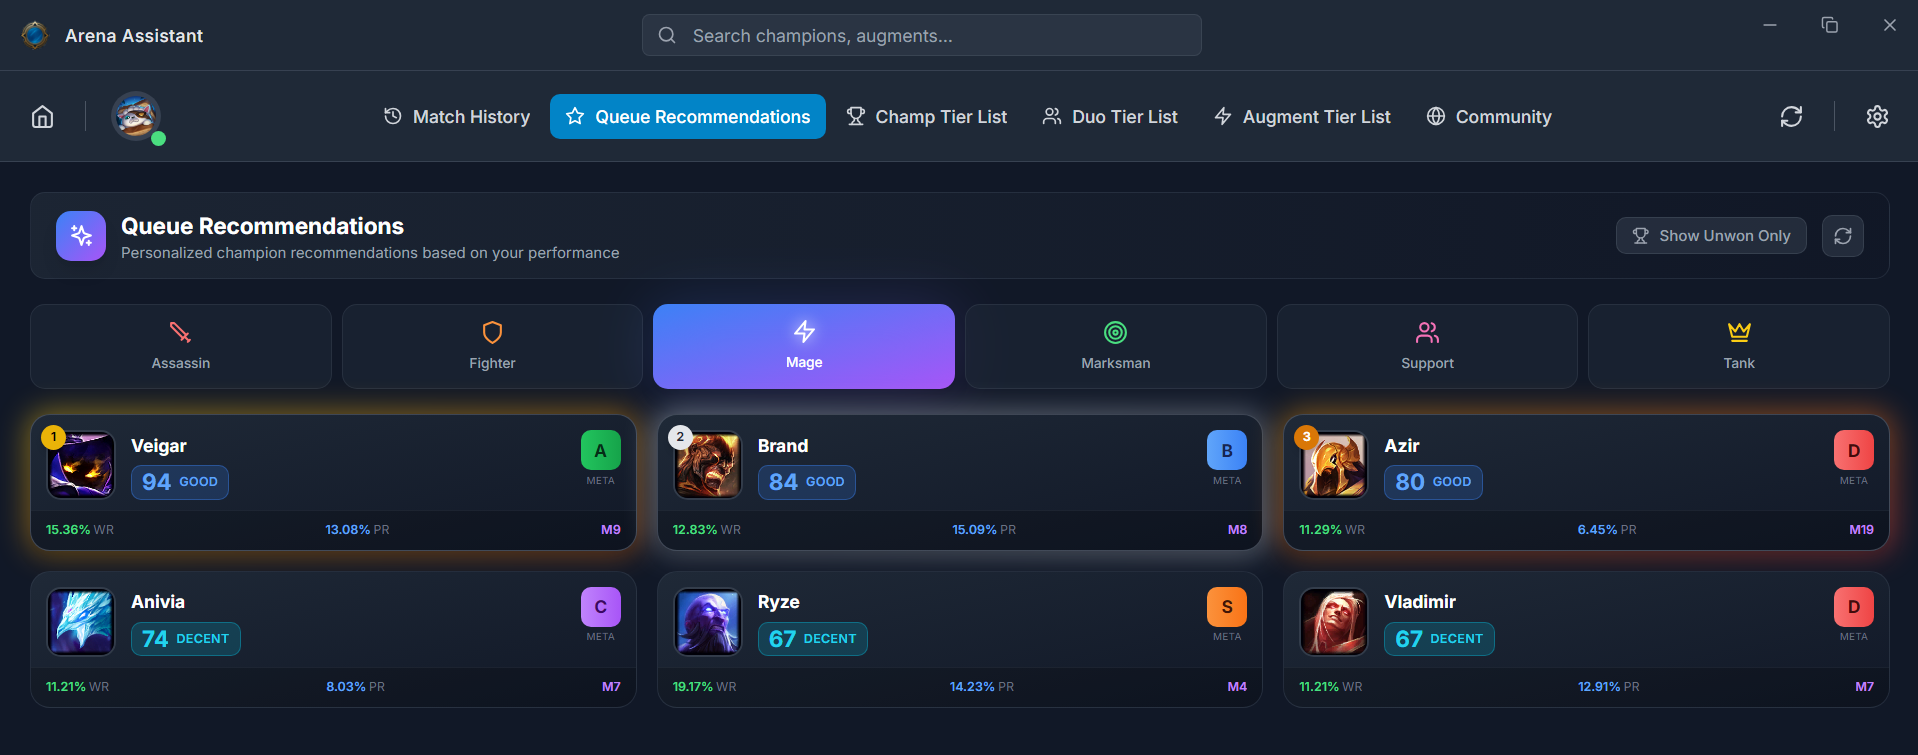Open the Augment Tier List tab
This screenshot has height=755, width=1918.
click(1302, 117)
